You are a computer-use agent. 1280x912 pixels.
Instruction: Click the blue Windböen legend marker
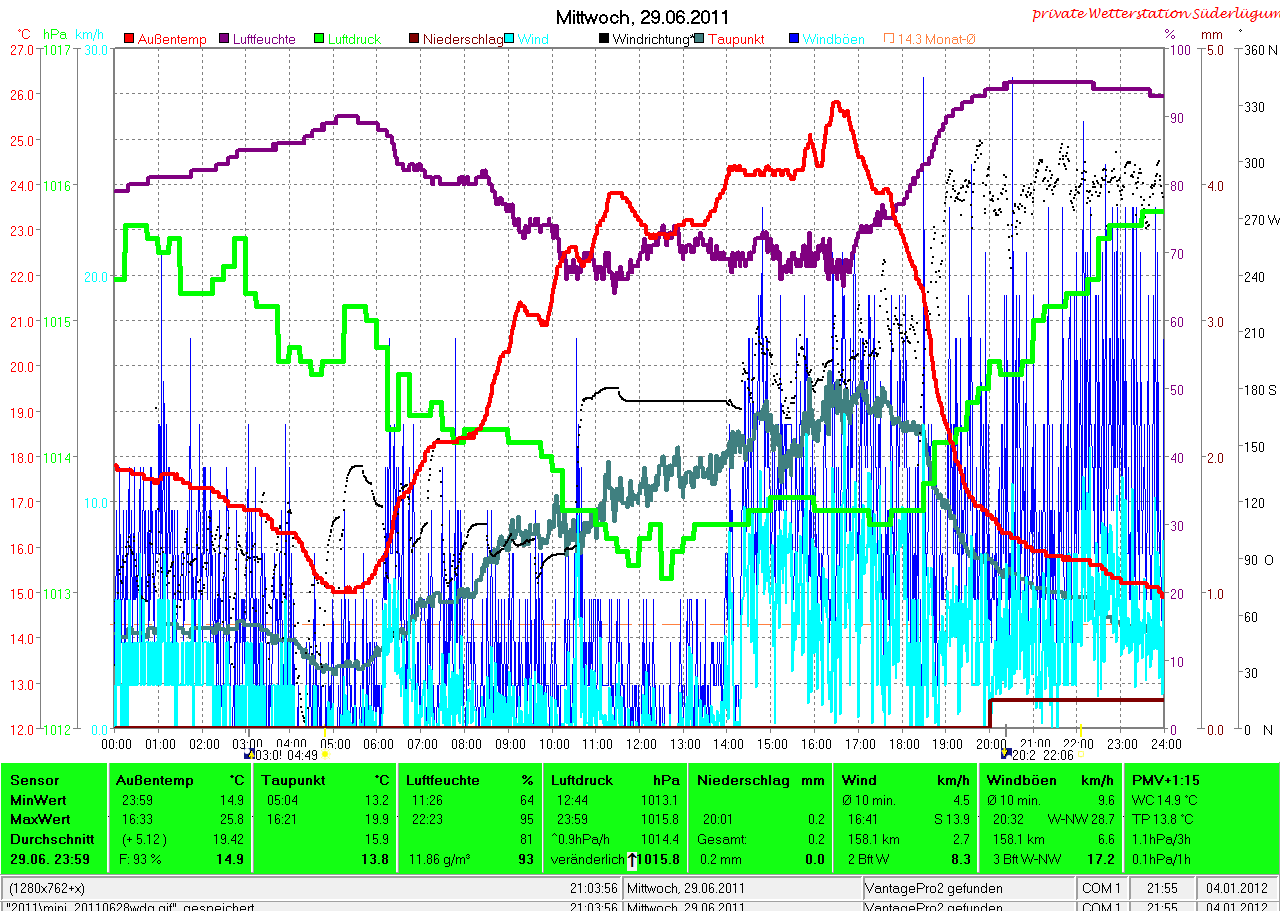(794, 39)
